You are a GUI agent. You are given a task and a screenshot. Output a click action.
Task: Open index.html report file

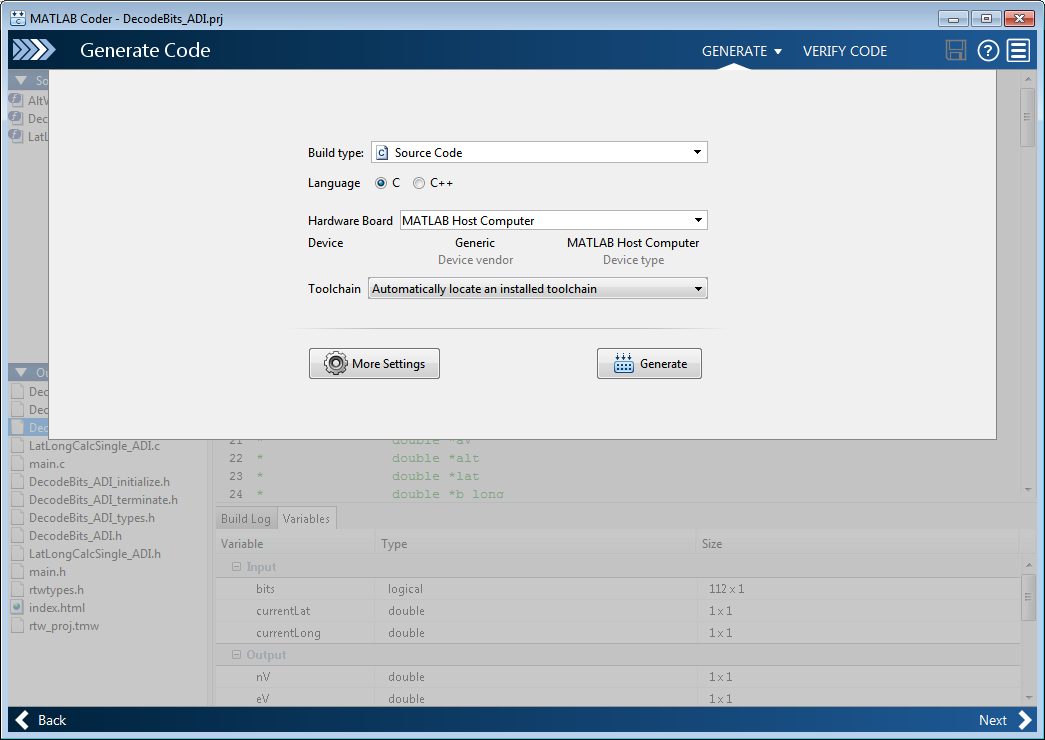tap(57, 607)
